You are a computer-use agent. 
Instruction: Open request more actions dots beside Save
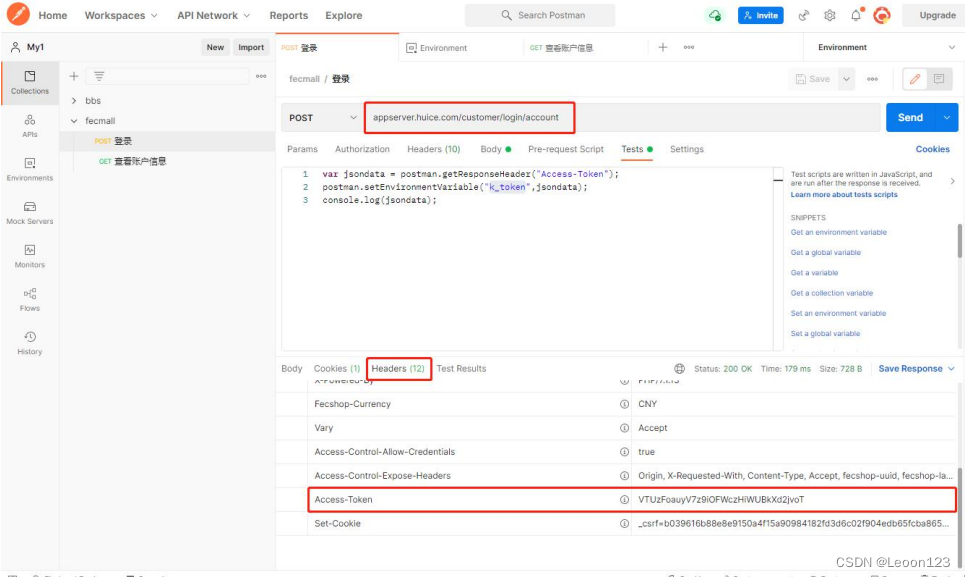click(872, 79)
